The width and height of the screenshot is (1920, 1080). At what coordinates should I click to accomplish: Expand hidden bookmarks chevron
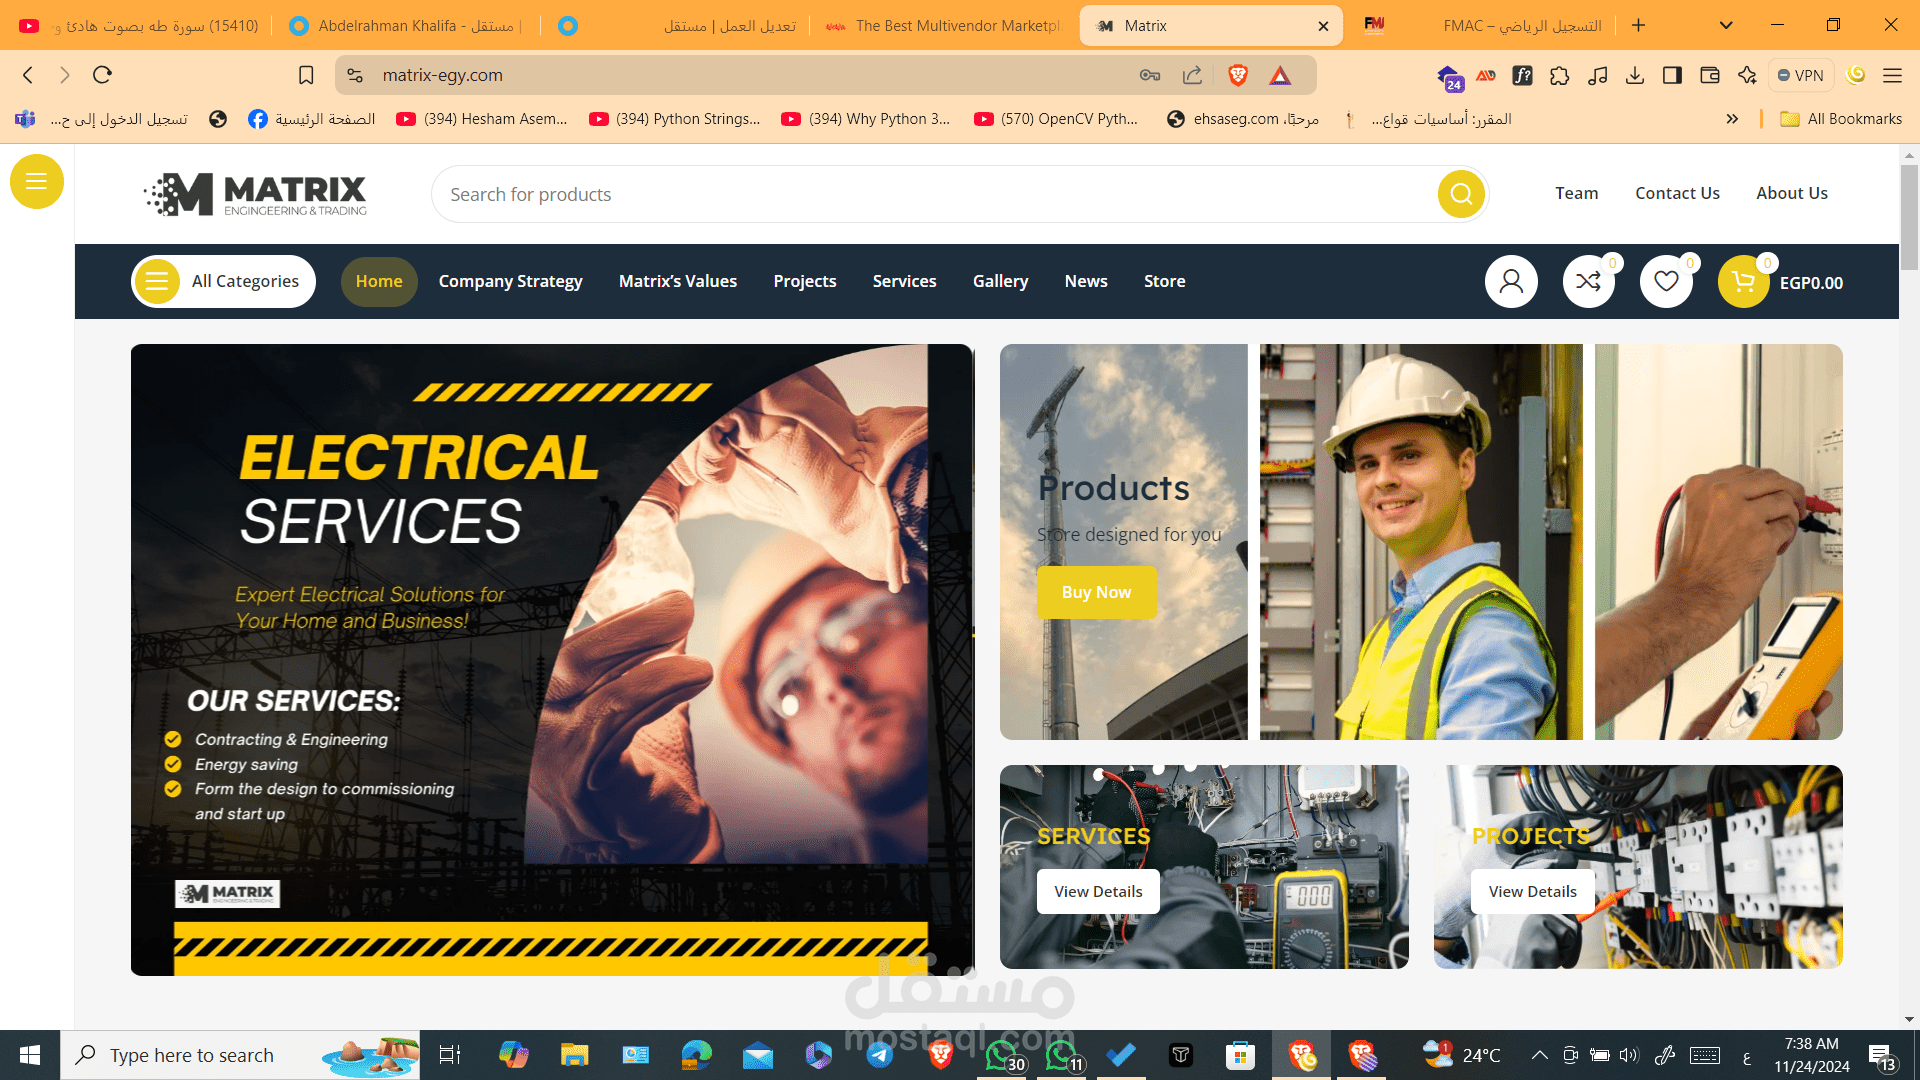click(1732, 119)
